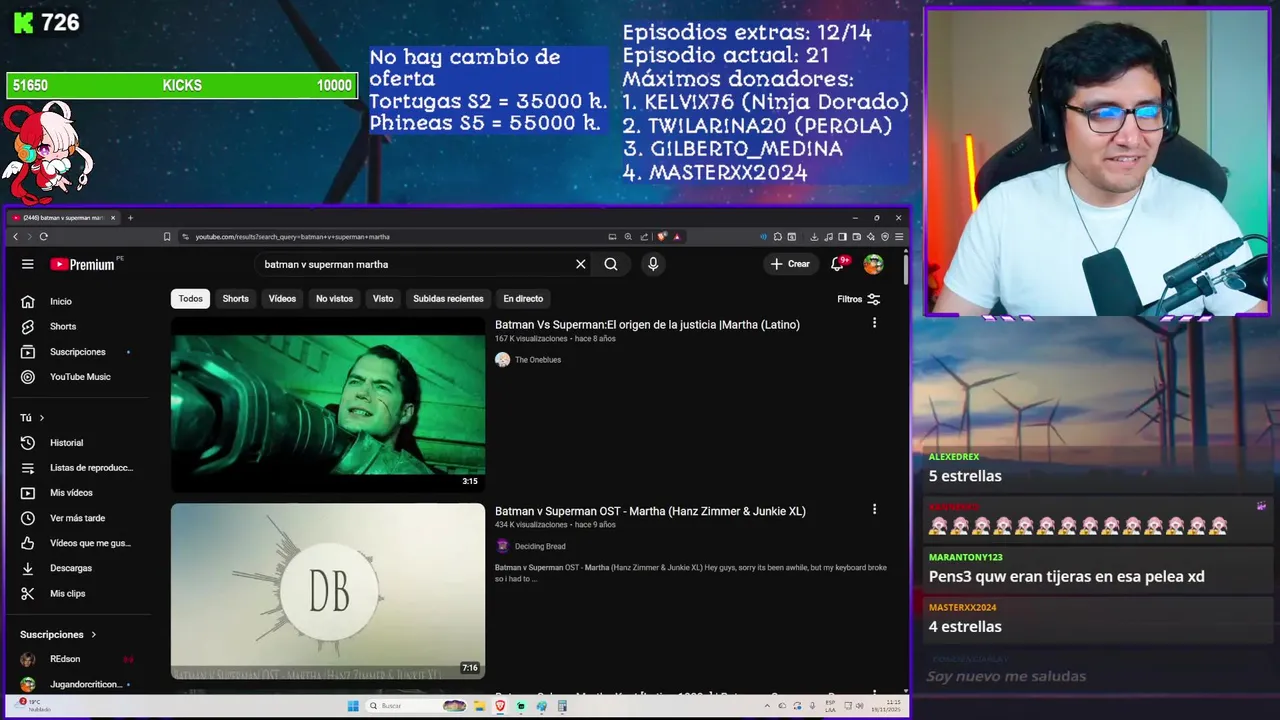Open the browser main menu icon
Screen dimensions: 1280x720
click(x=899, y=237)
